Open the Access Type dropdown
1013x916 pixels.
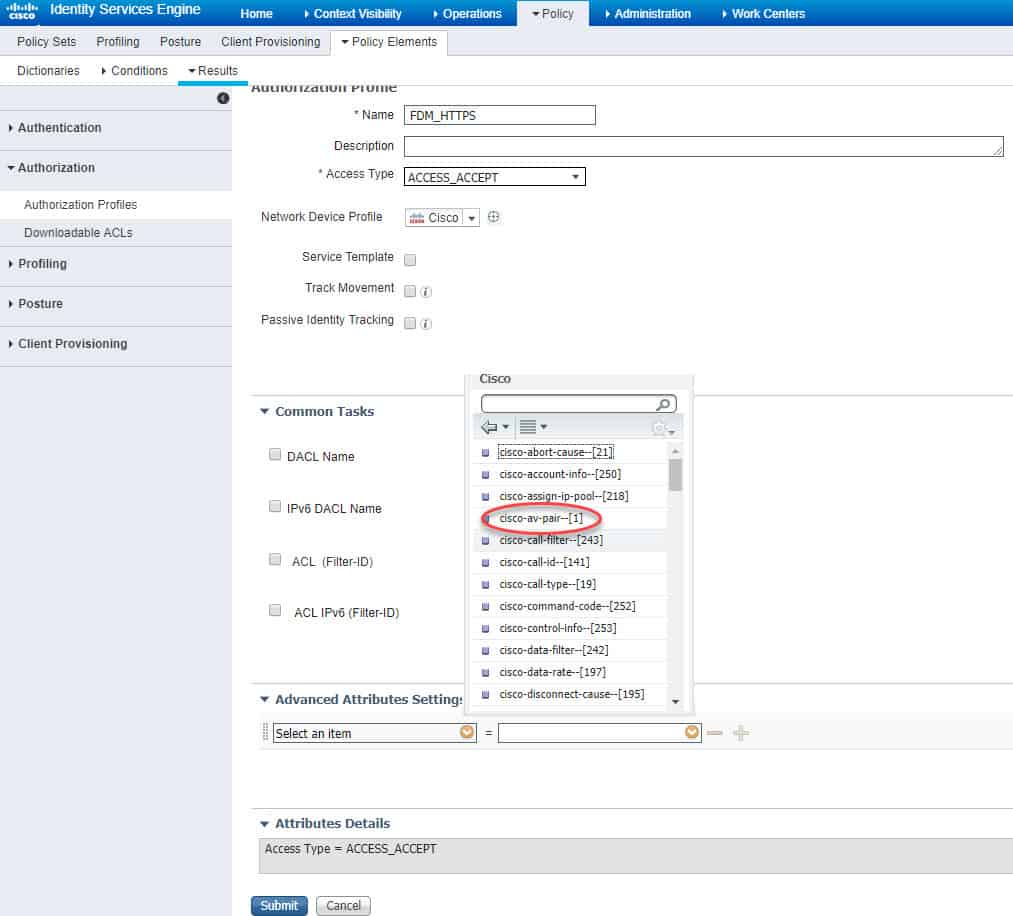click(494, 177)
